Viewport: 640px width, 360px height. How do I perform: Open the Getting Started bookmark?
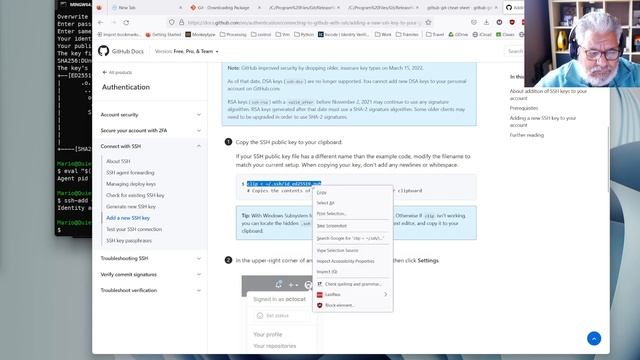[x=163, y=35]
